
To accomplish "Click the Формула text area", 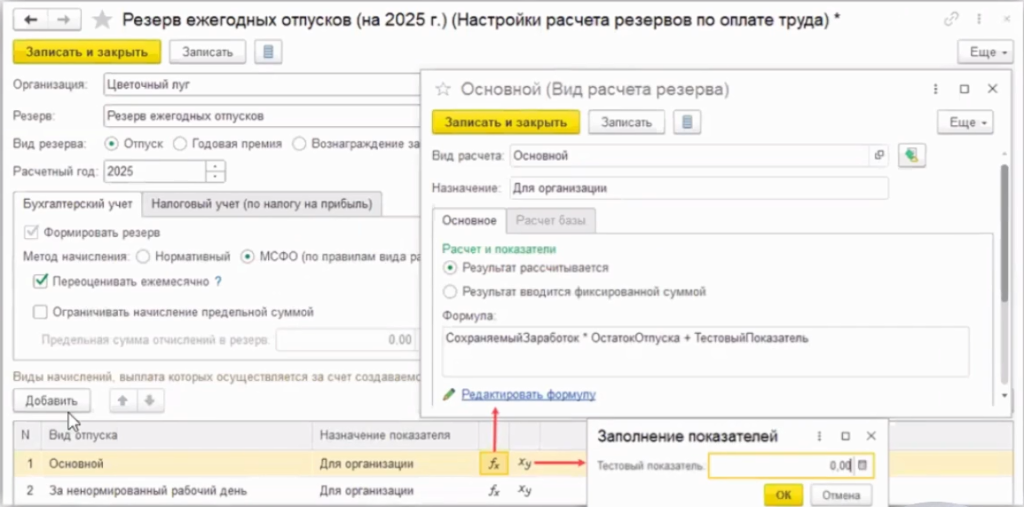I will tap(705, 352).
